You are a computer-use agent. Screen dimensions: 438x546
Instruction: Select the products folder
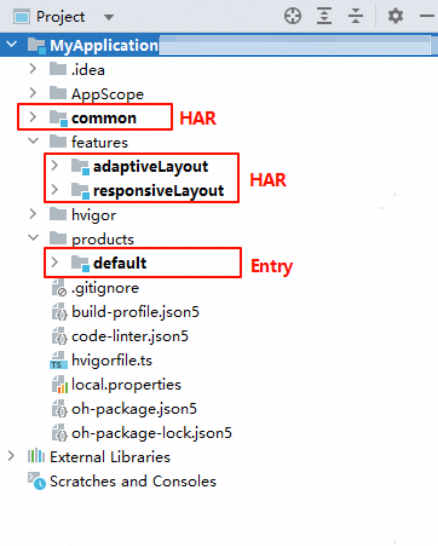(103, 240)
